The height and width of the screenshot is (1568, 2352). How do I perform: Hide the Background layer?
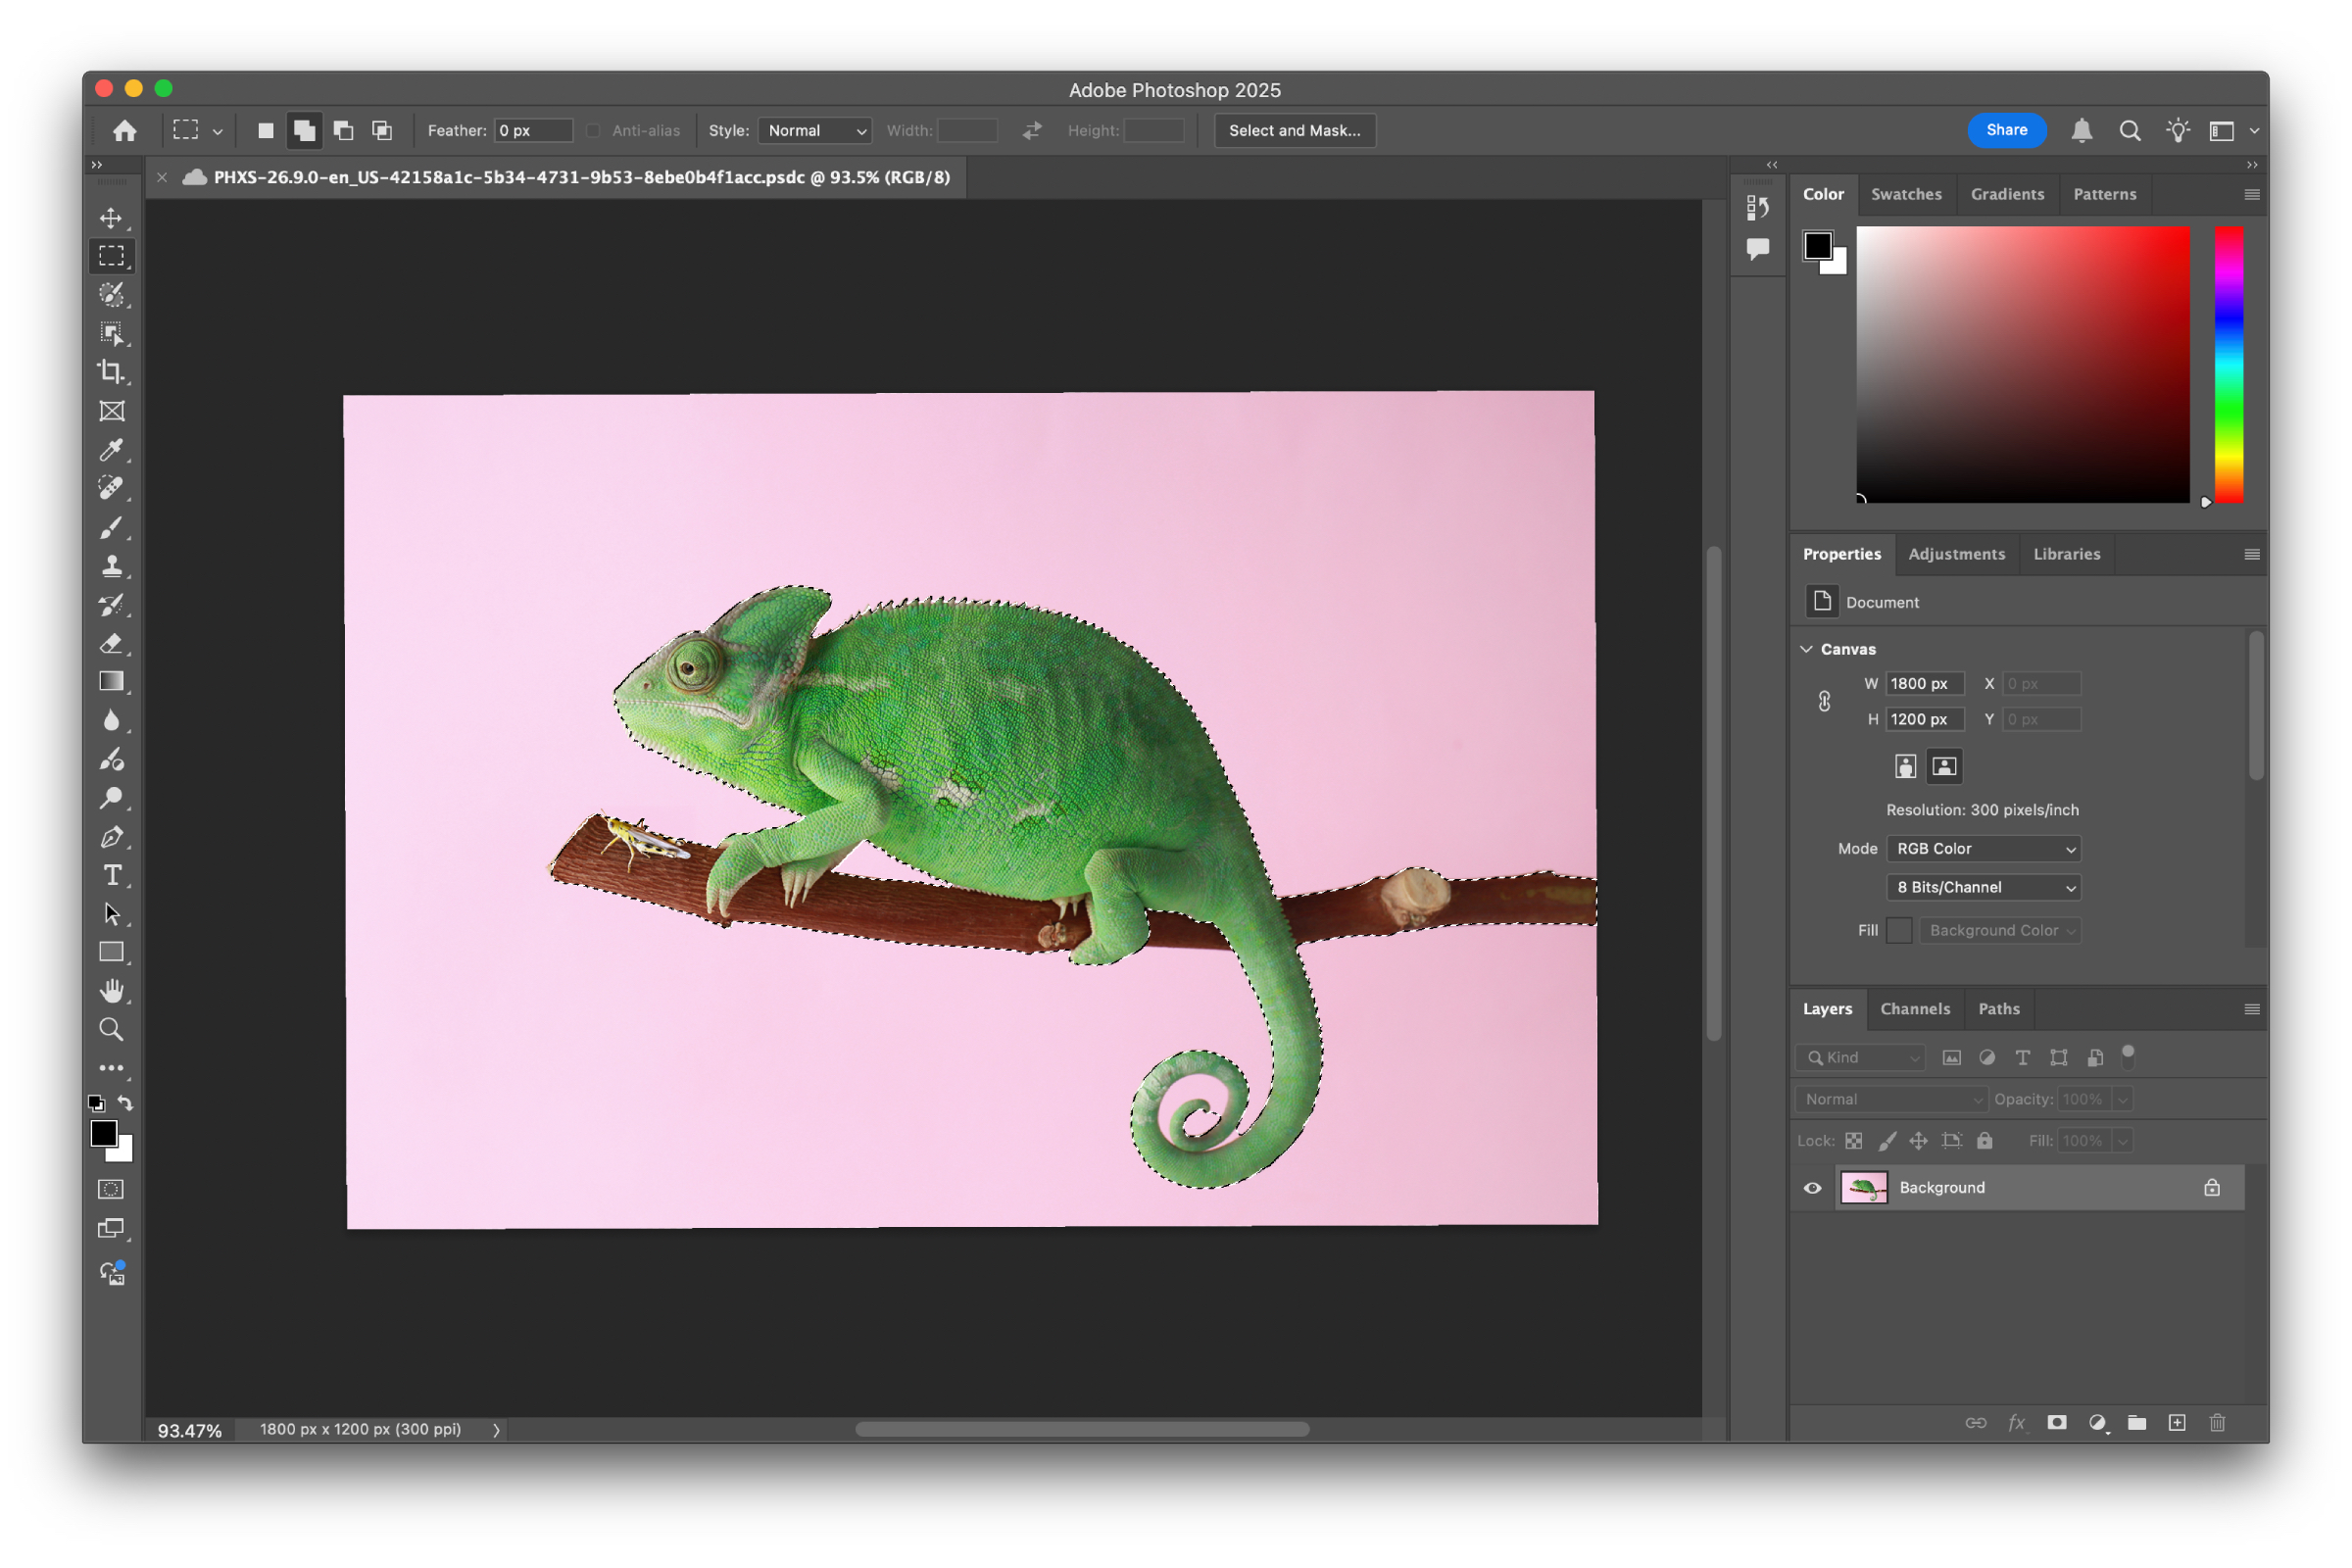1813,1187
